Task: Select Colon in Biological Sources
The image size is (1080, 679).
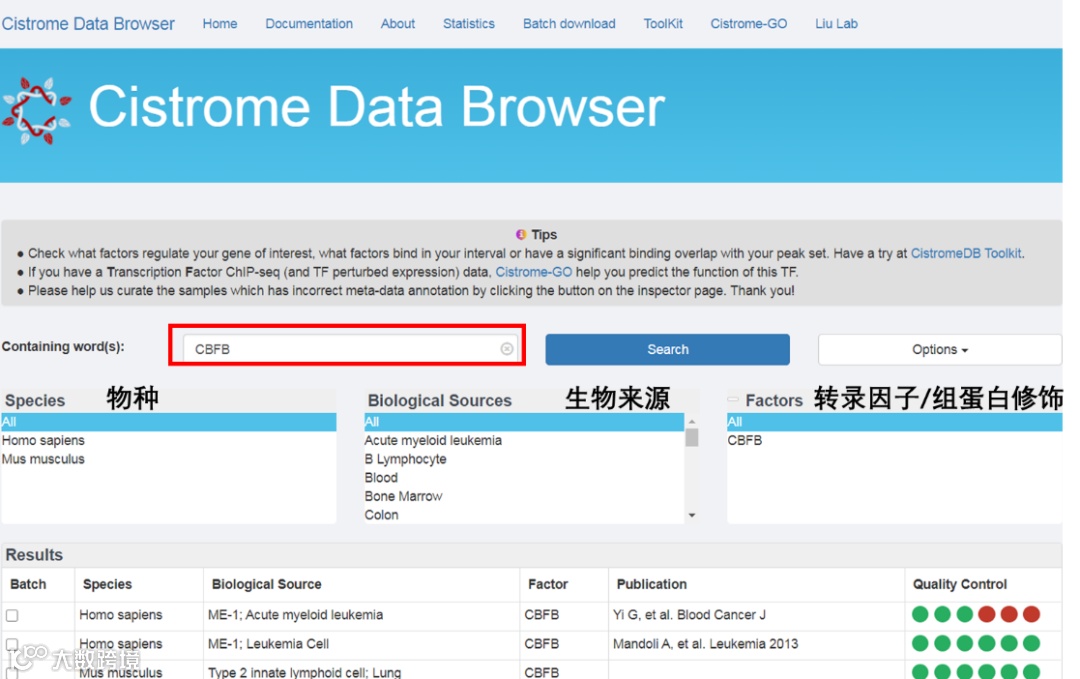Action: (x=524, y=514)
